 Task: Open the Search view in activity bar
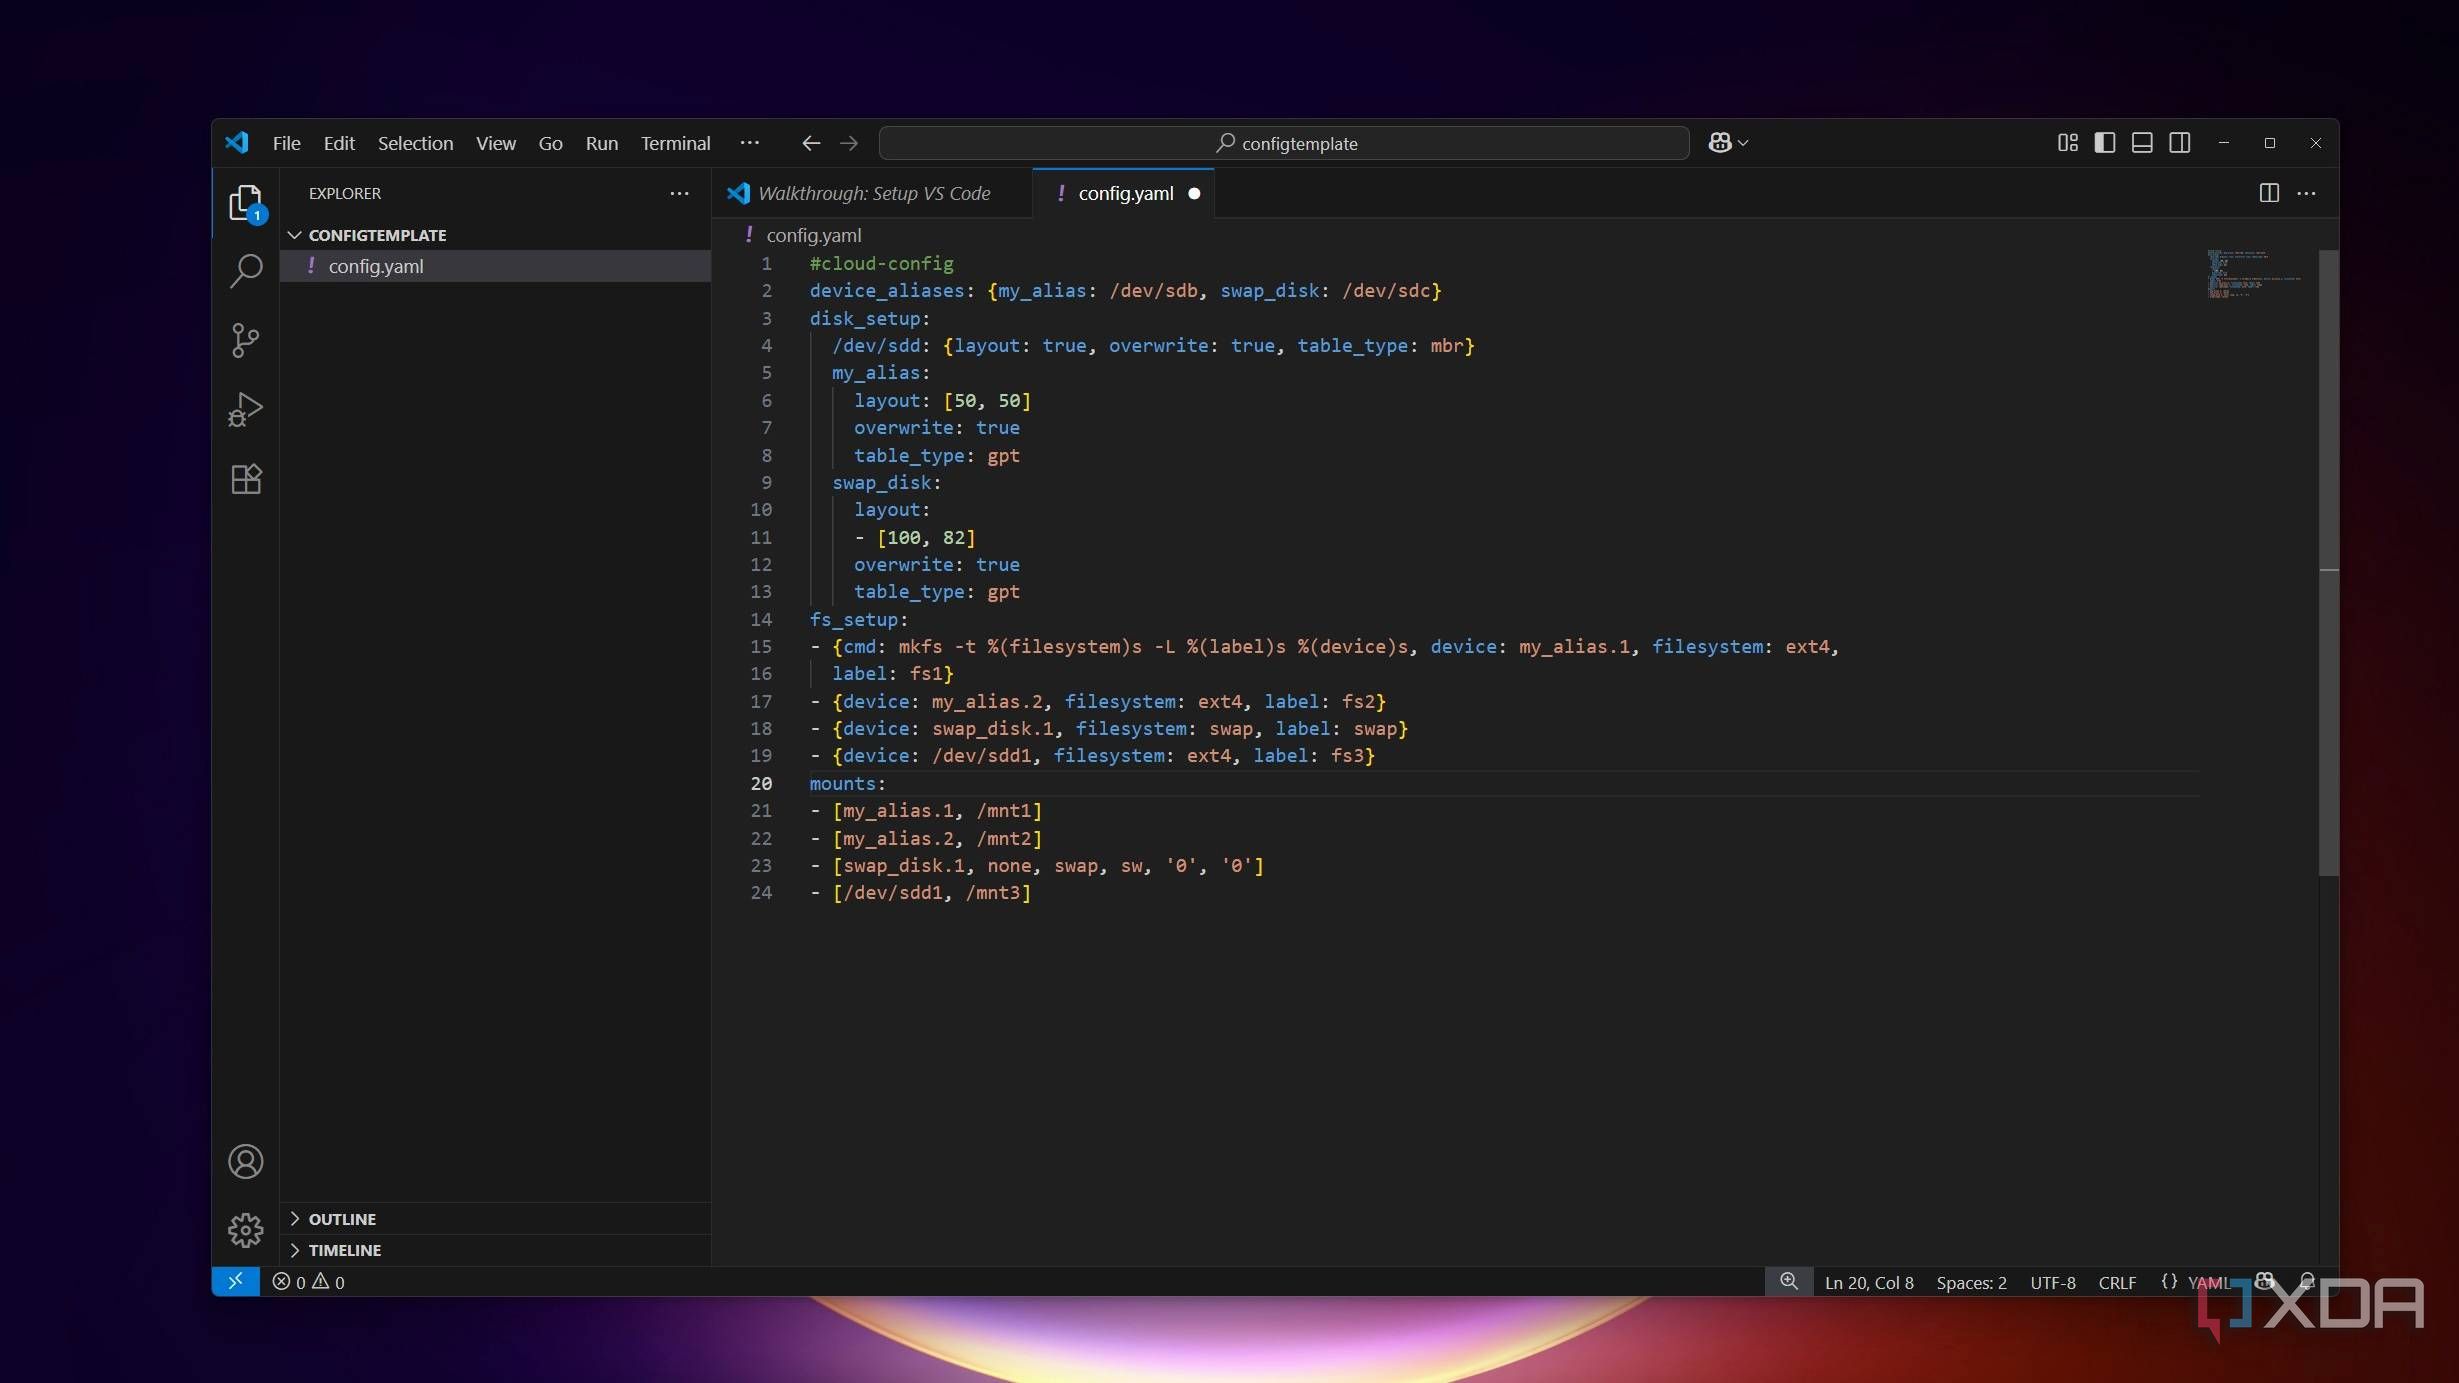click(245, 270)
